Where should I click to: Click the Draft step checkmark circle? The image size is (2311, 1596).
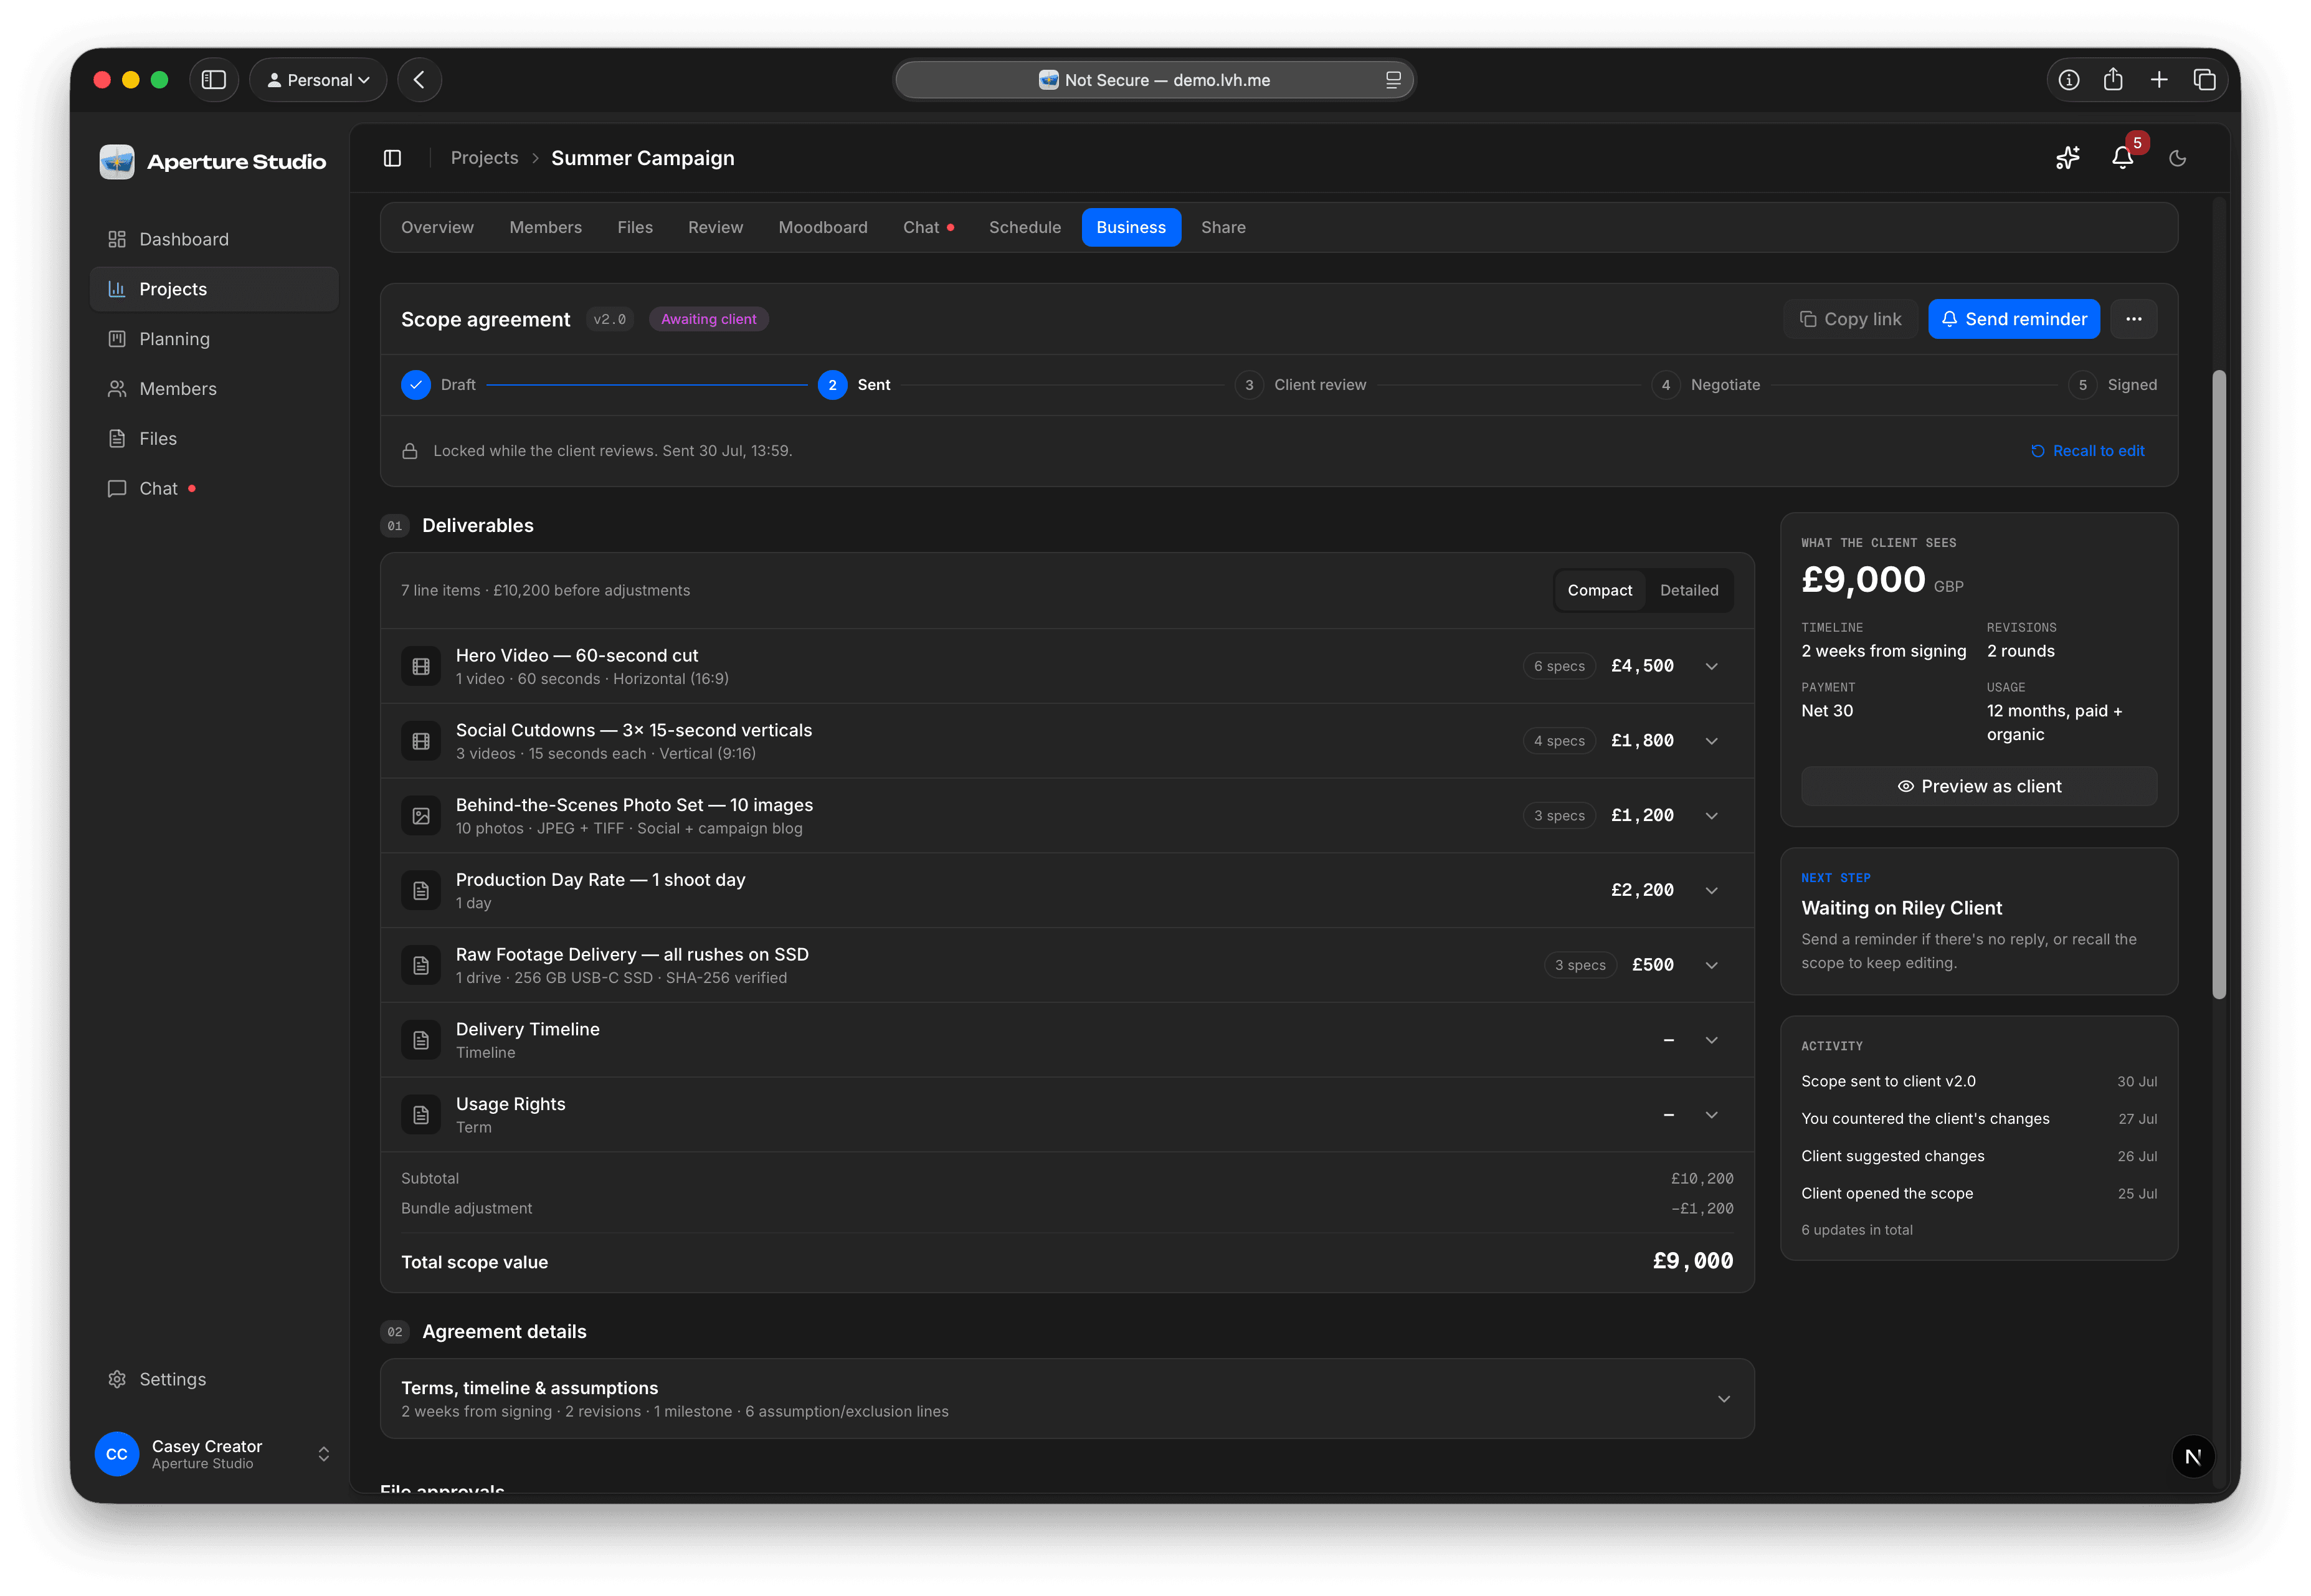coord(415,385)
